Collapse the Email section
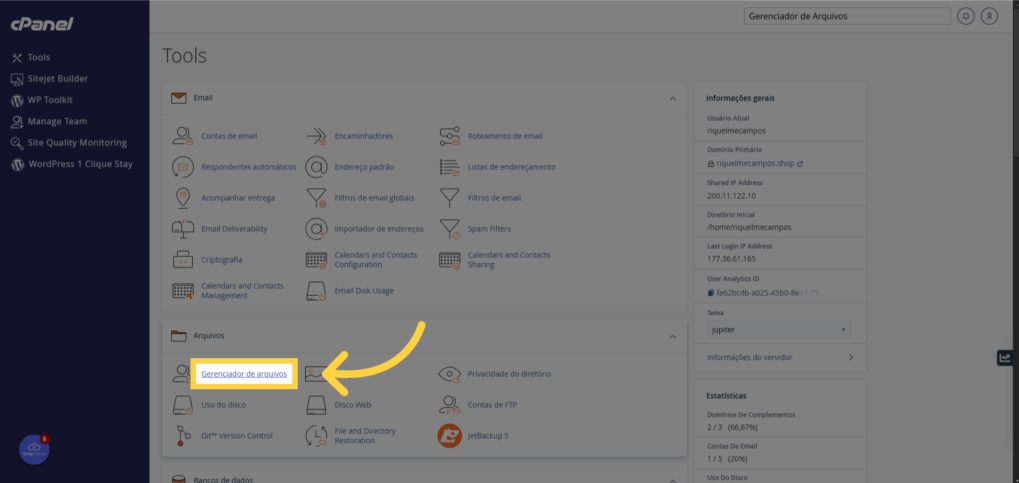This screenshot has width=1019, height=483. point(673,99)
